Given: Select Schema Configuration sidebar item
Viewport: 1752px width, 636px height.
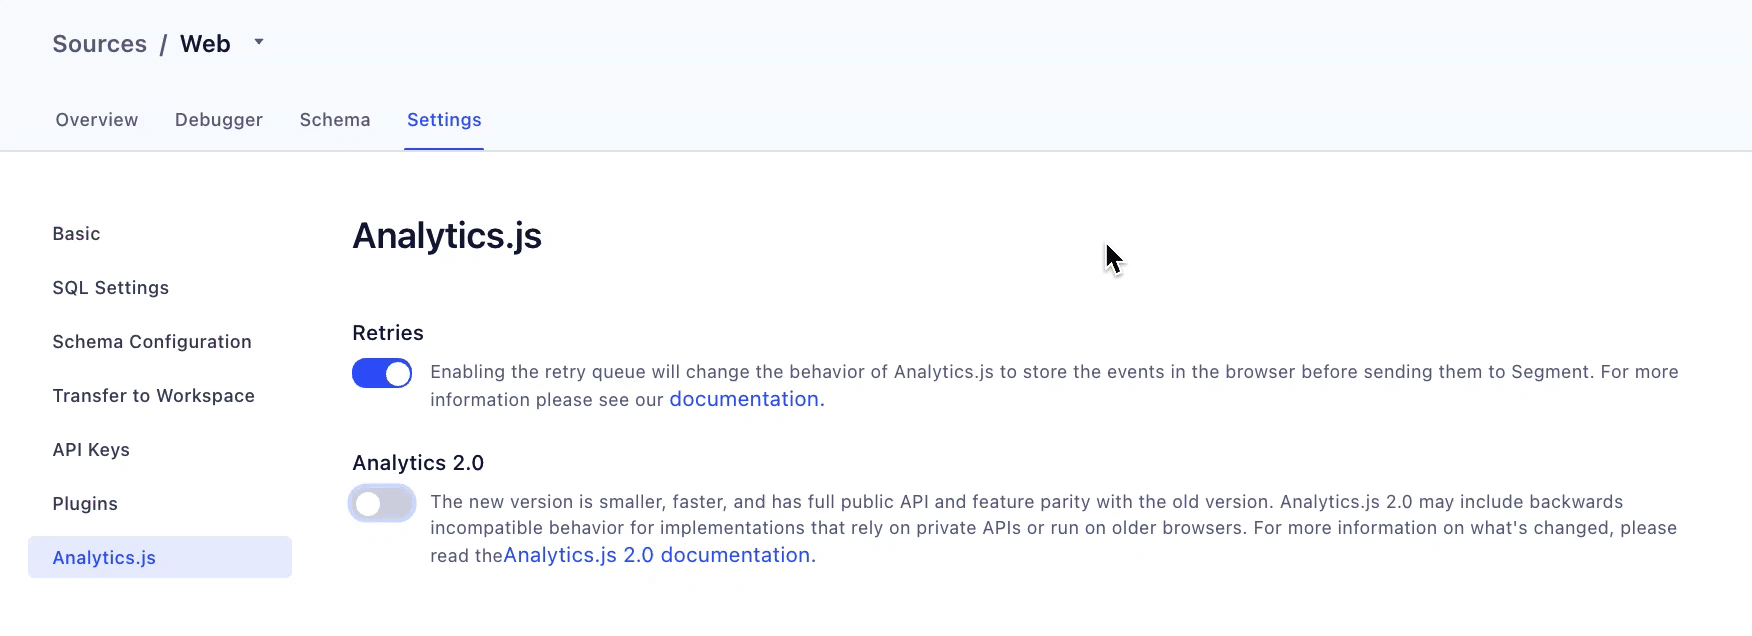Looking at the screenshot, I should tap(152, 342).
